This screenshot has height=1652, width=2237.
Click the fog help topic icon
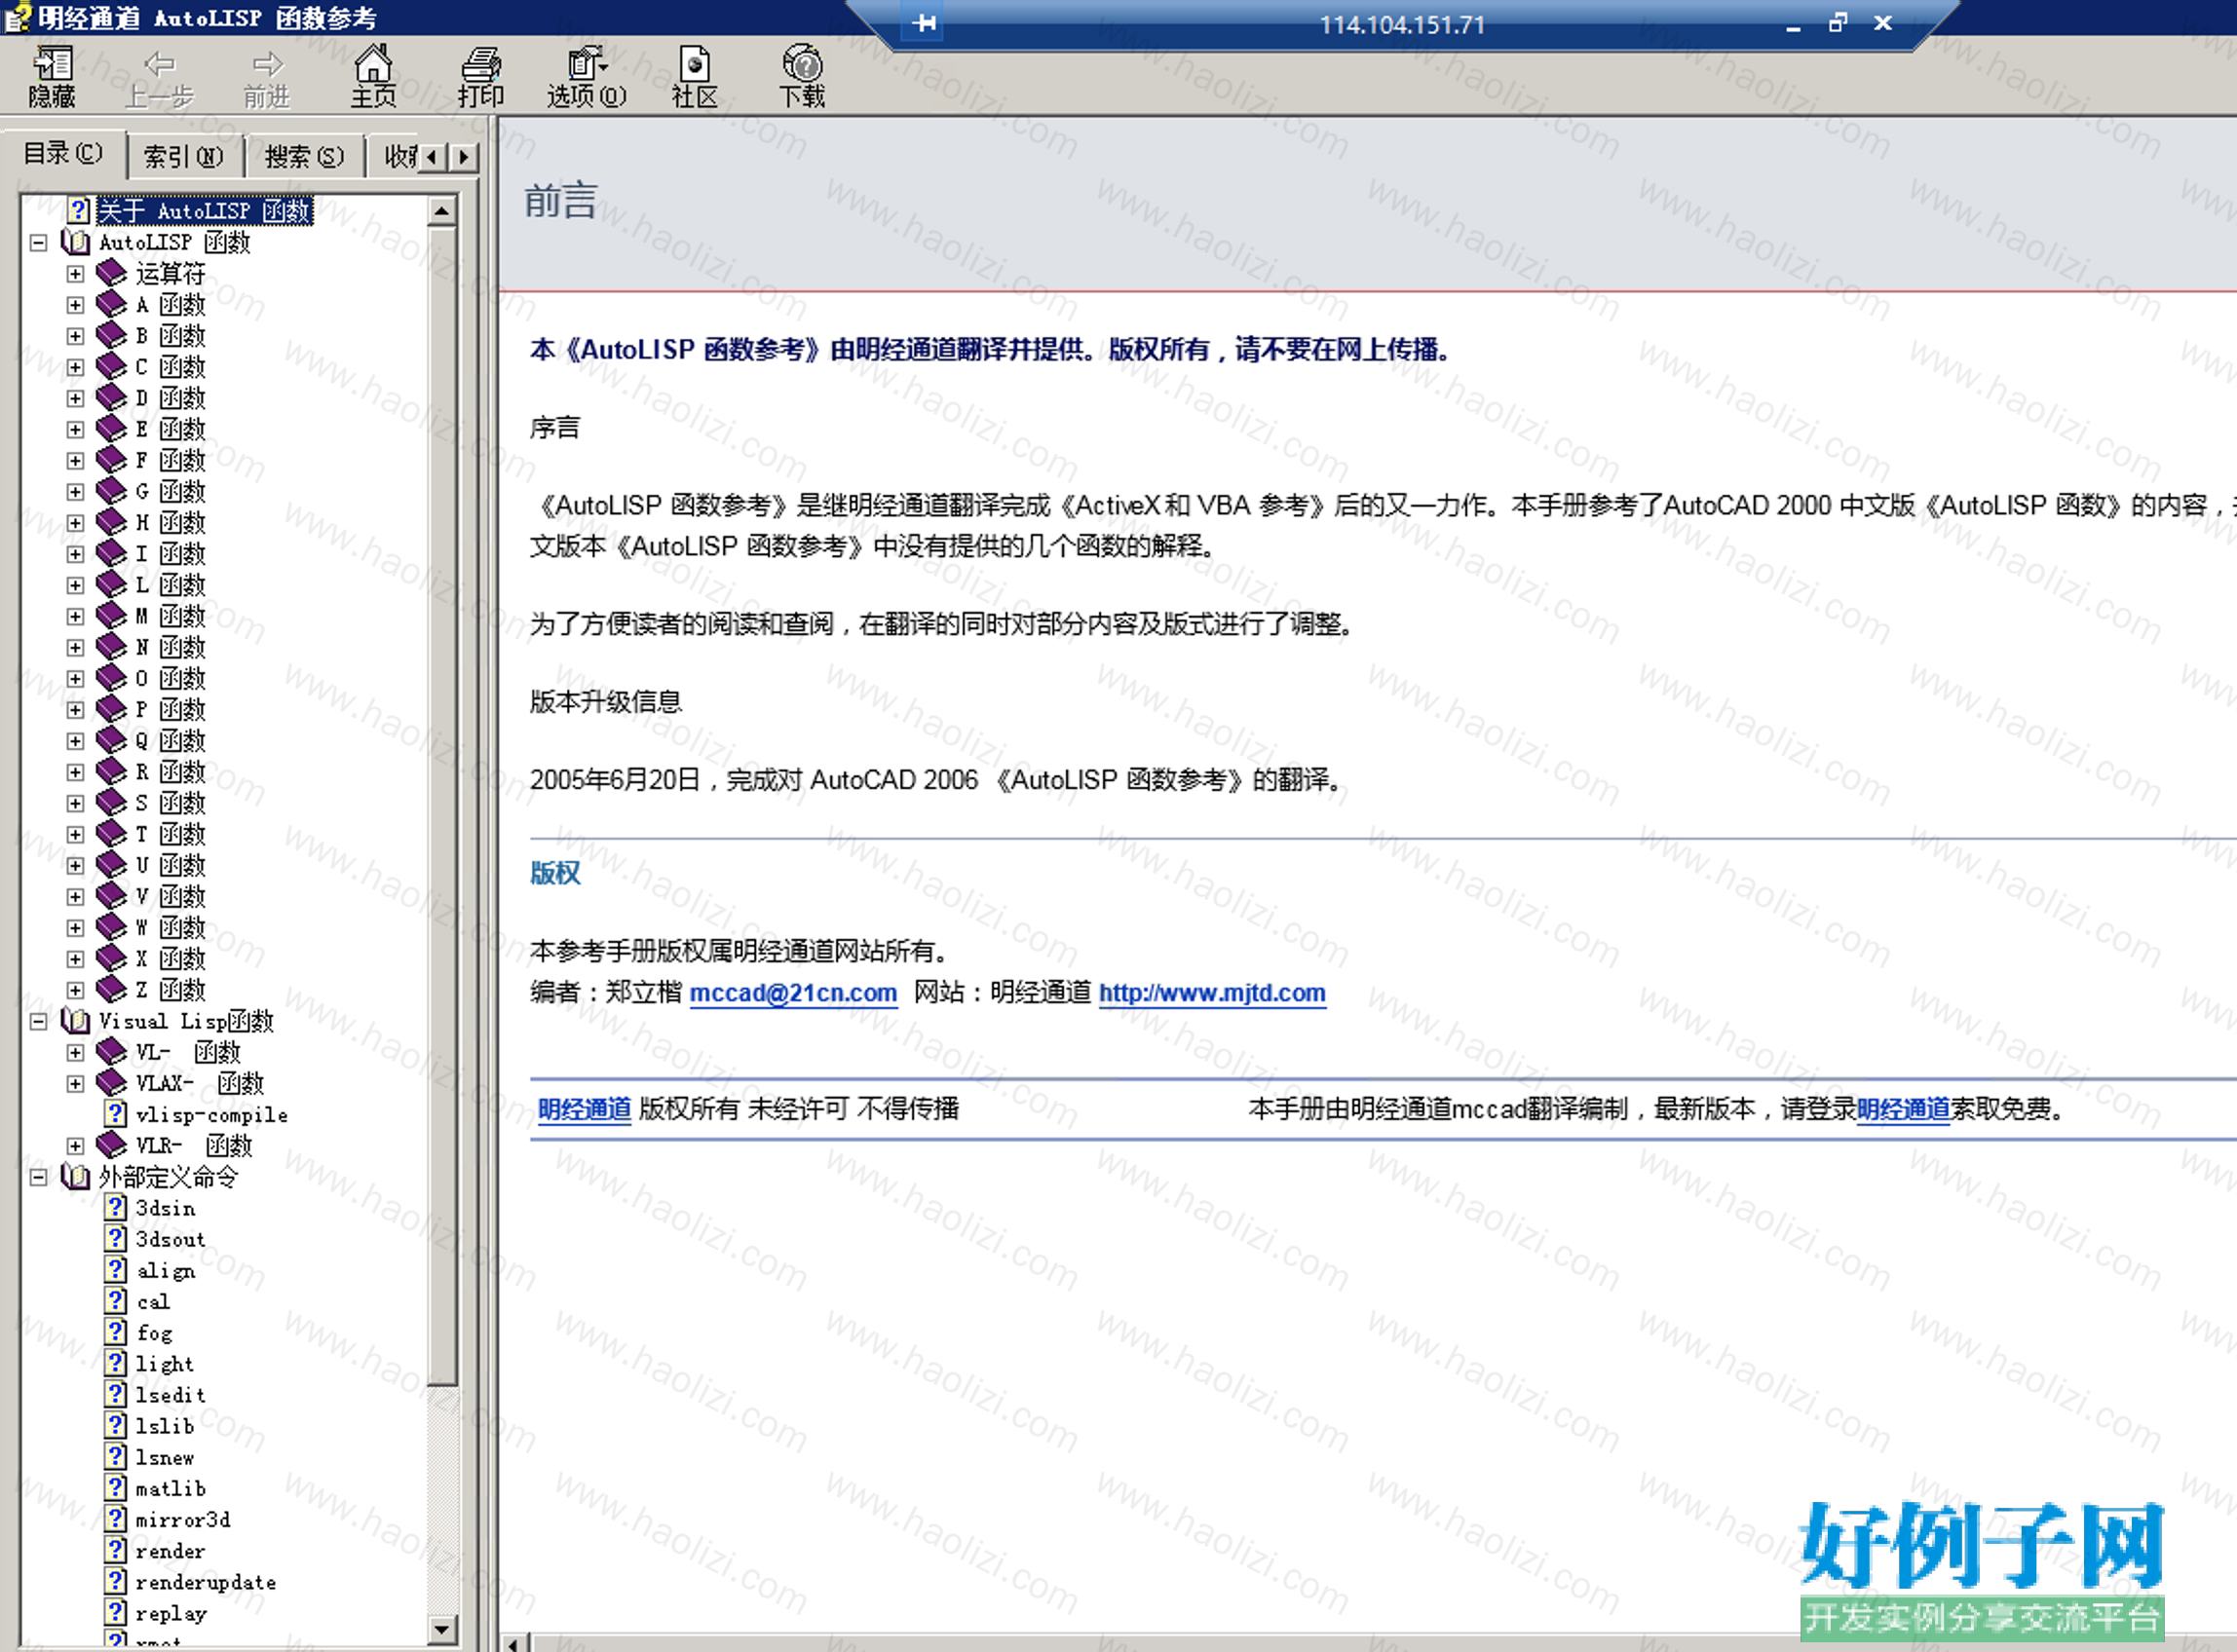116,1332
